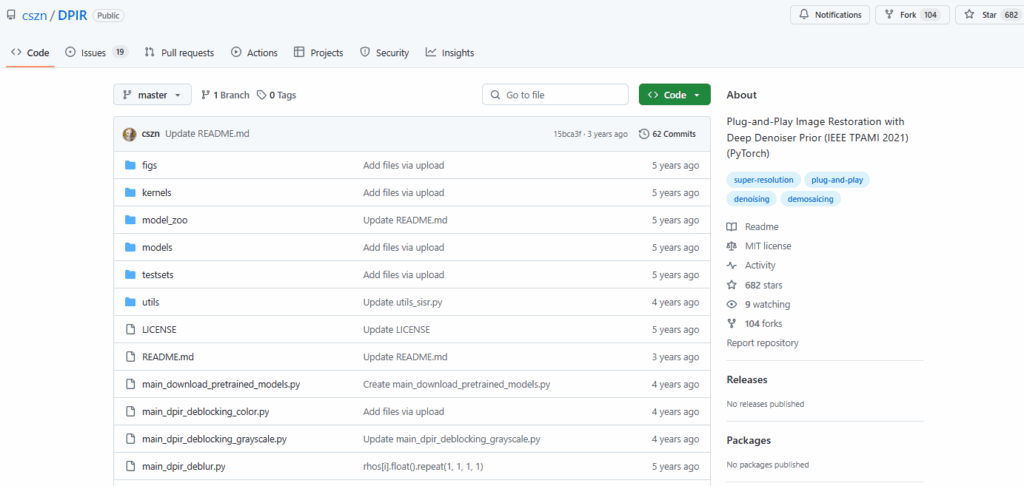Screen dimensions: 1024x486
Task: Open the Projects tab
Action: [x=318, y=53]
